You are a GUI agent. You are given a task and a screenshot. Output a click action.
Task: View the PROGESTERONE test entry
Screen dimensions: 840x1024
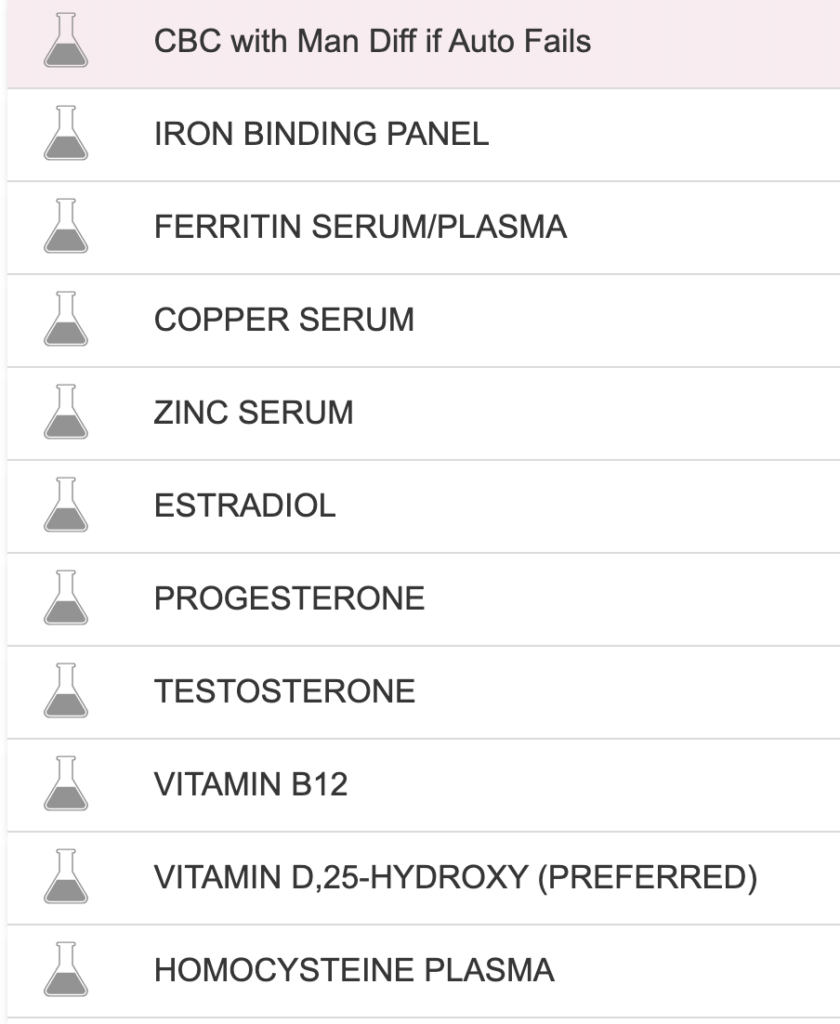(x=423, y=599)
